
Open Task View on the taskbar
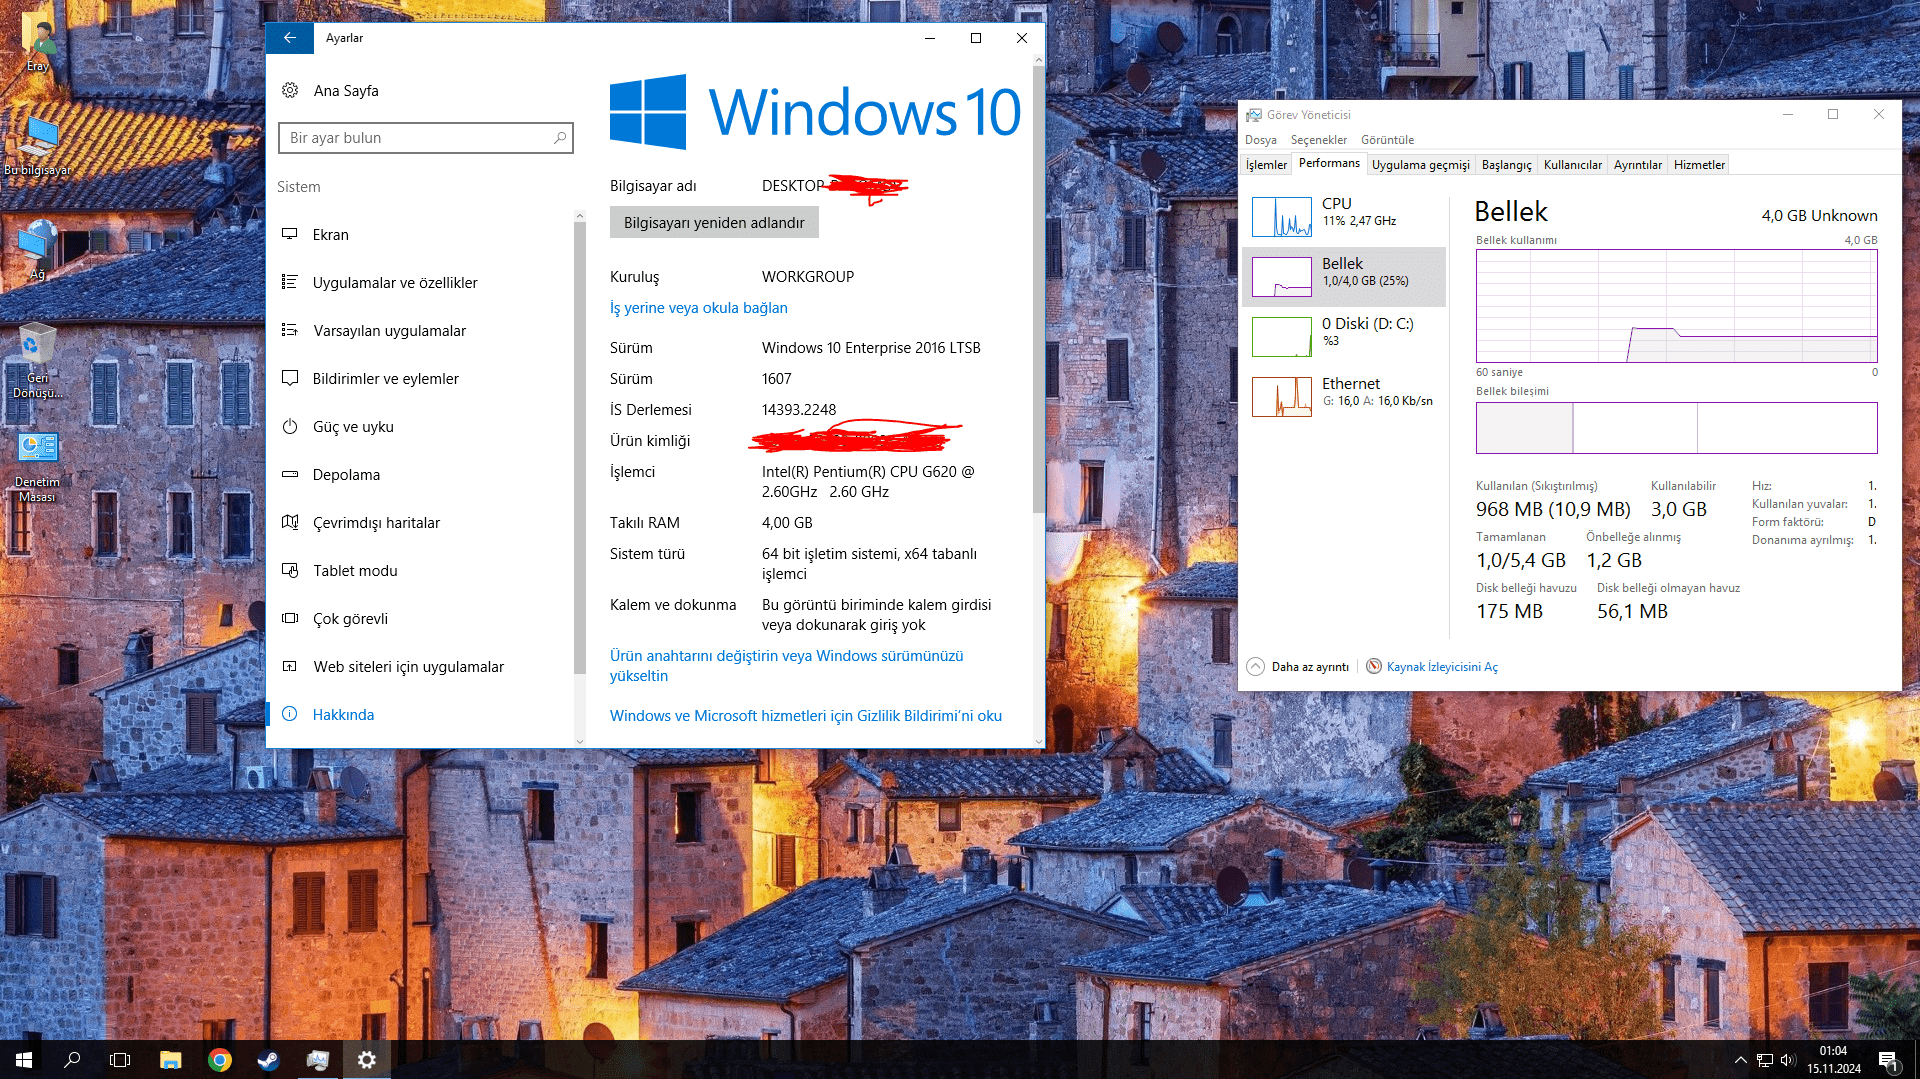point(120,1060)
